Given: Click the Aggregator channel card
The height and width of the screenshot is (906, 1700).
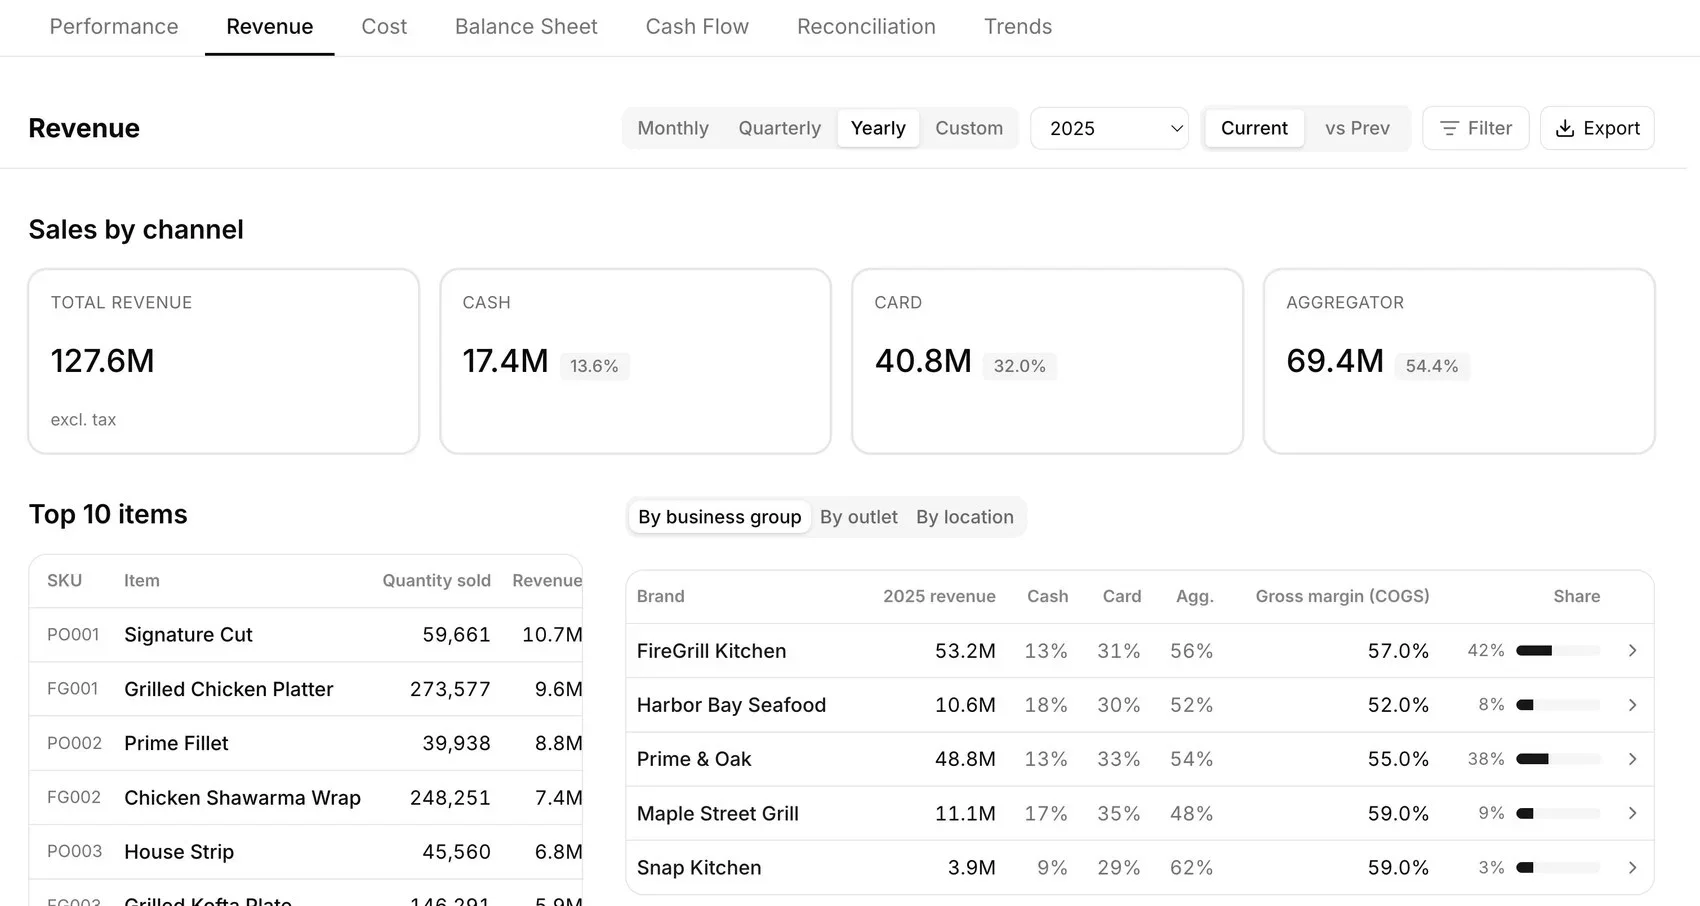Looking at the screenshot, I should pos(1459,361).
